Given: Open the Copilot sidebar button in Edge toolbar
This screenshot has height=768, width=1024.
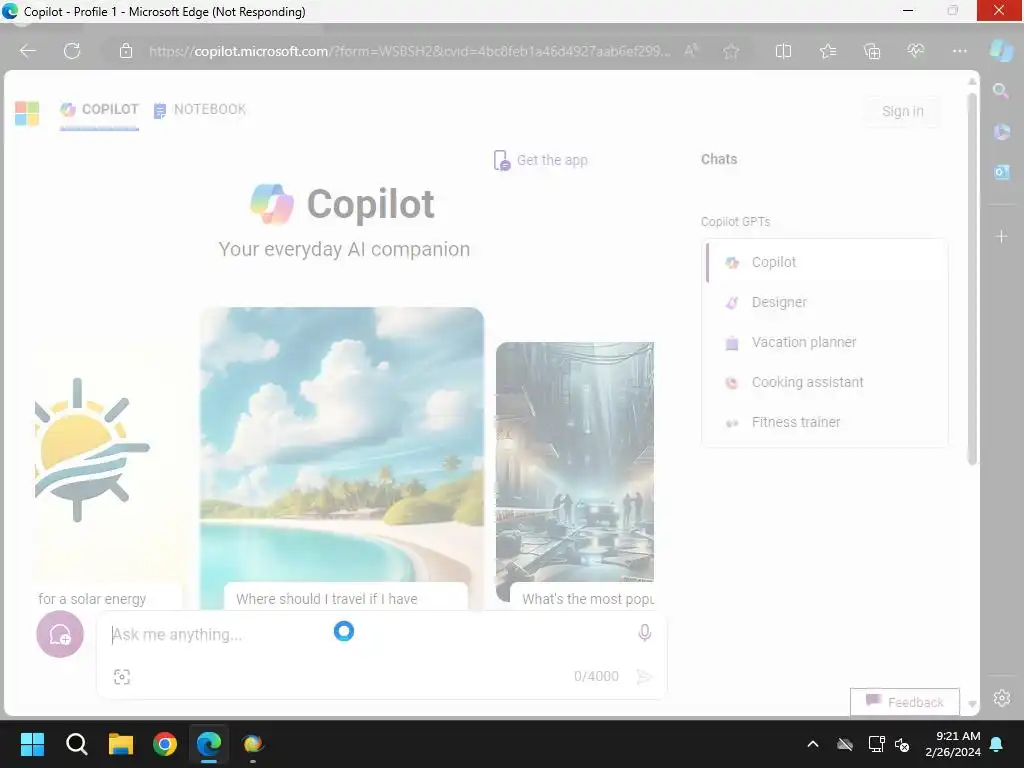Looking at the screenshot, I should [x=1000, y=51].
